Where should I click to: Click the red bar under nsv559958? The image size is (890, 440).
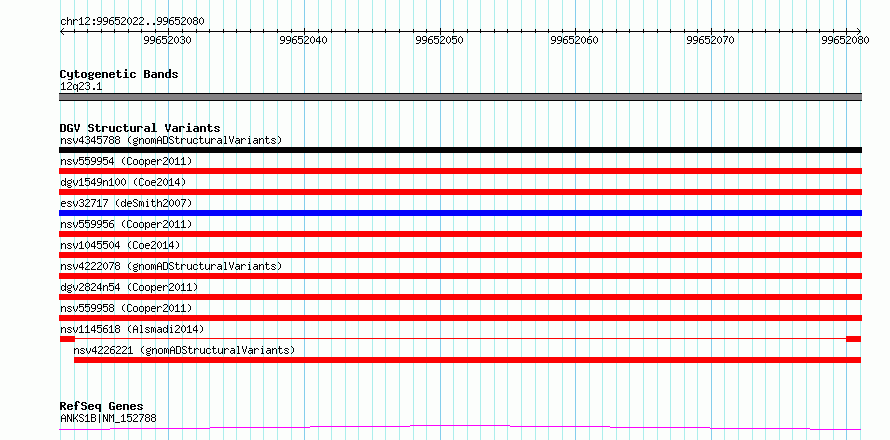tap(460, 318)
